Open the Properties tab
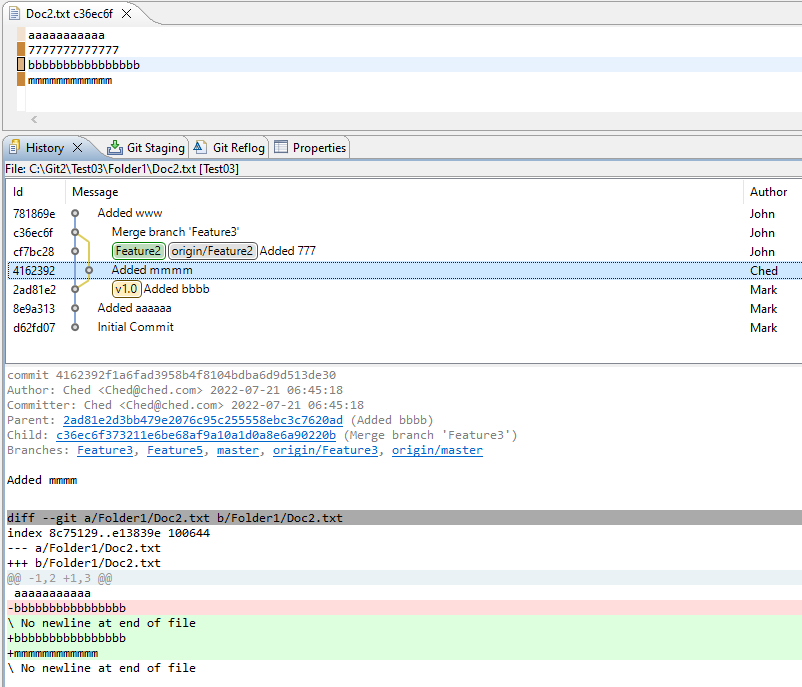The height and width of the screenshot is (687, 802). point(319,148)
